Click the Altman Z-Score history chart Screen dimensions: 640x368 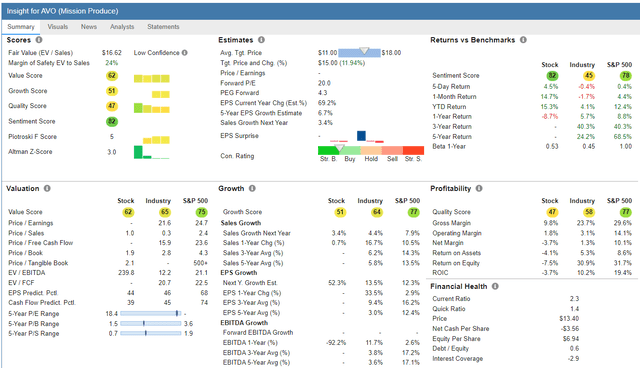click(x=151, y=152)
